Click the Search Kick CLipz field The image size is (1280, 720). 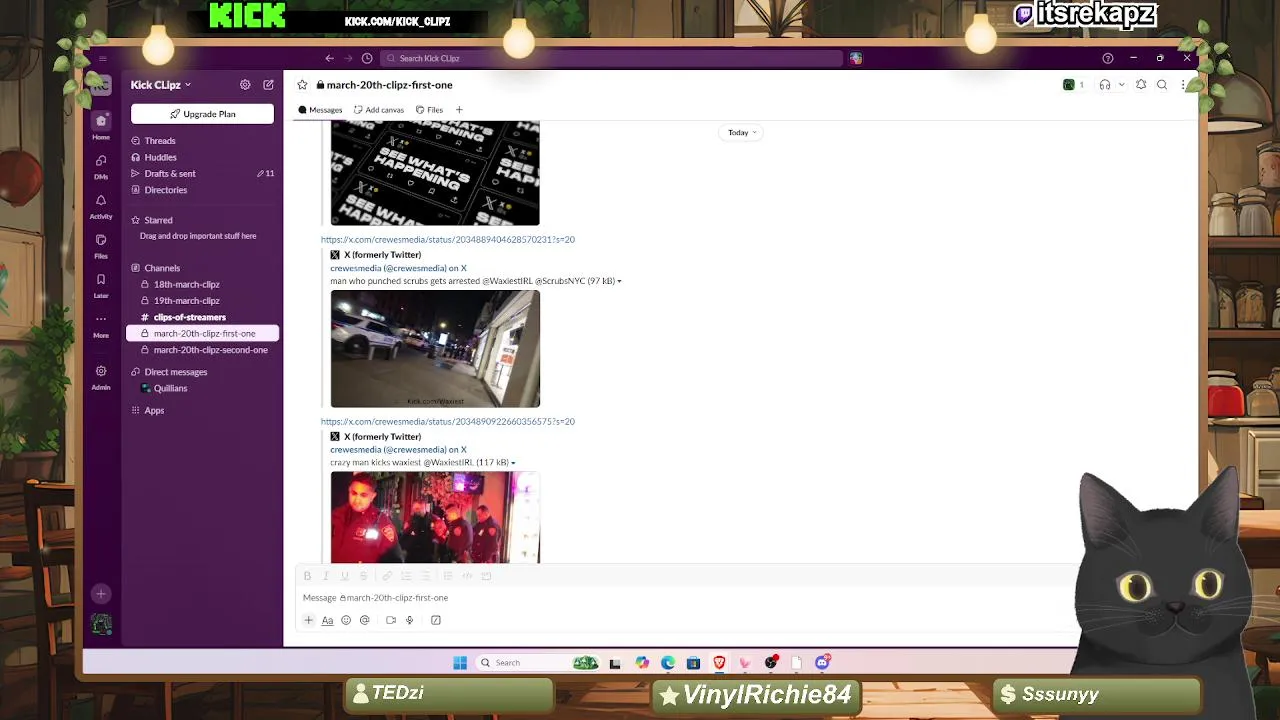click(x=610, y=58)
